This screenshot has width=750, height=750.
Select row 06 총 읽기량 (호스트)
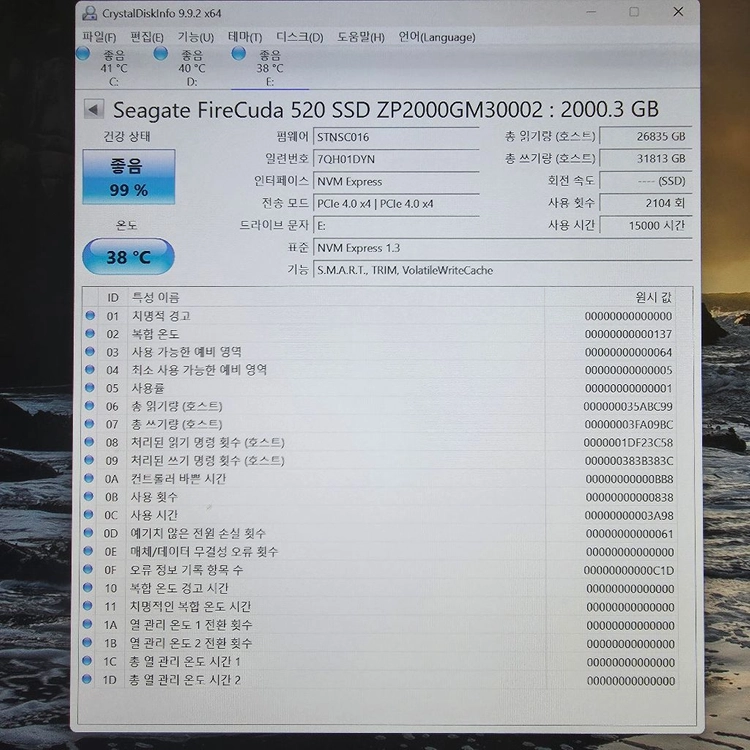pyautogui.click(x=381, y=406)
